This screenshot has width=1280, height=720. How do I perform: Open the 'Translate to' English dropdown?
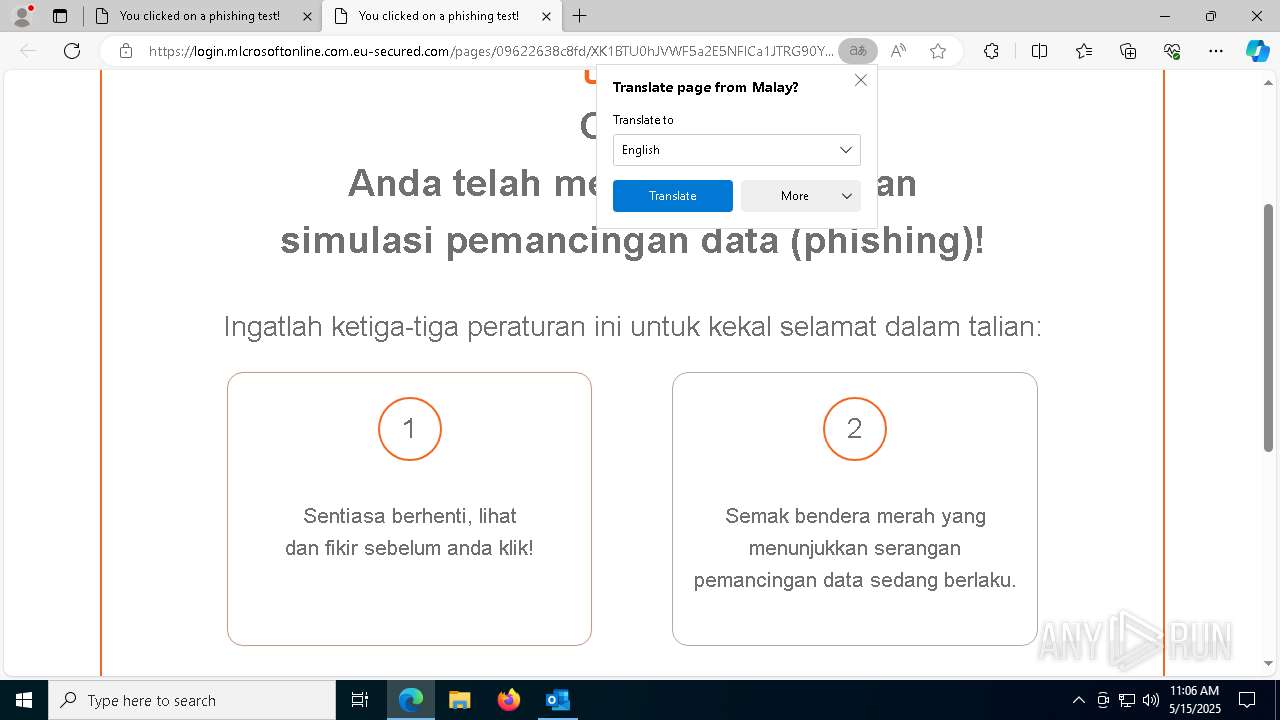[x=736, y=150]
